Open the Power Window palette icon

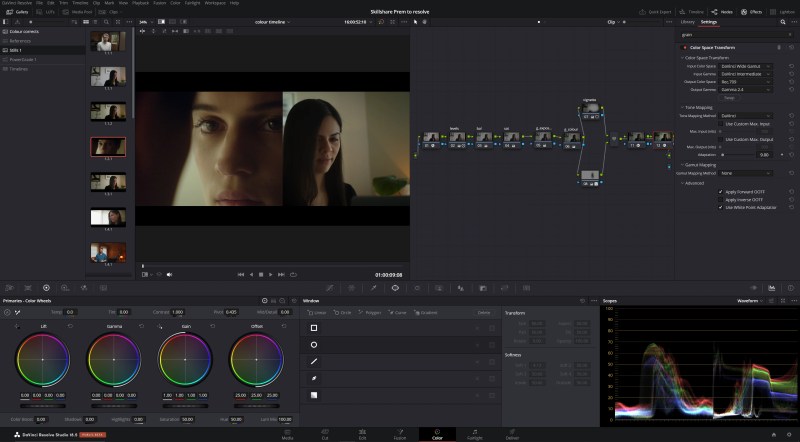pos(395,288)
